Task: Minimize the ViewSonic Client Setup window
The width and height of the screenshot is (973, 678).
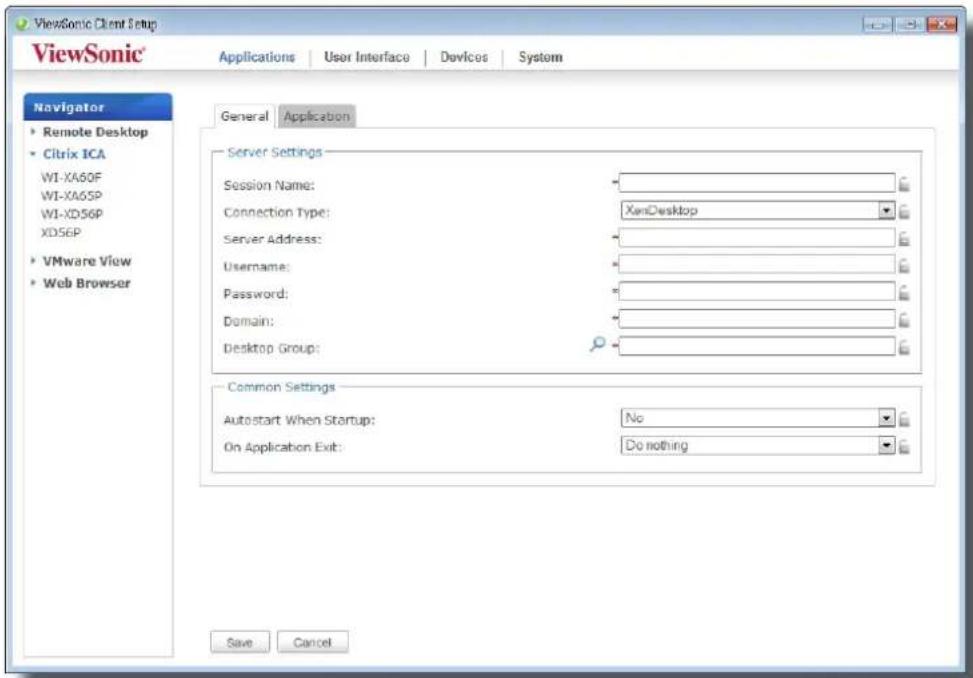Action: 877,24
